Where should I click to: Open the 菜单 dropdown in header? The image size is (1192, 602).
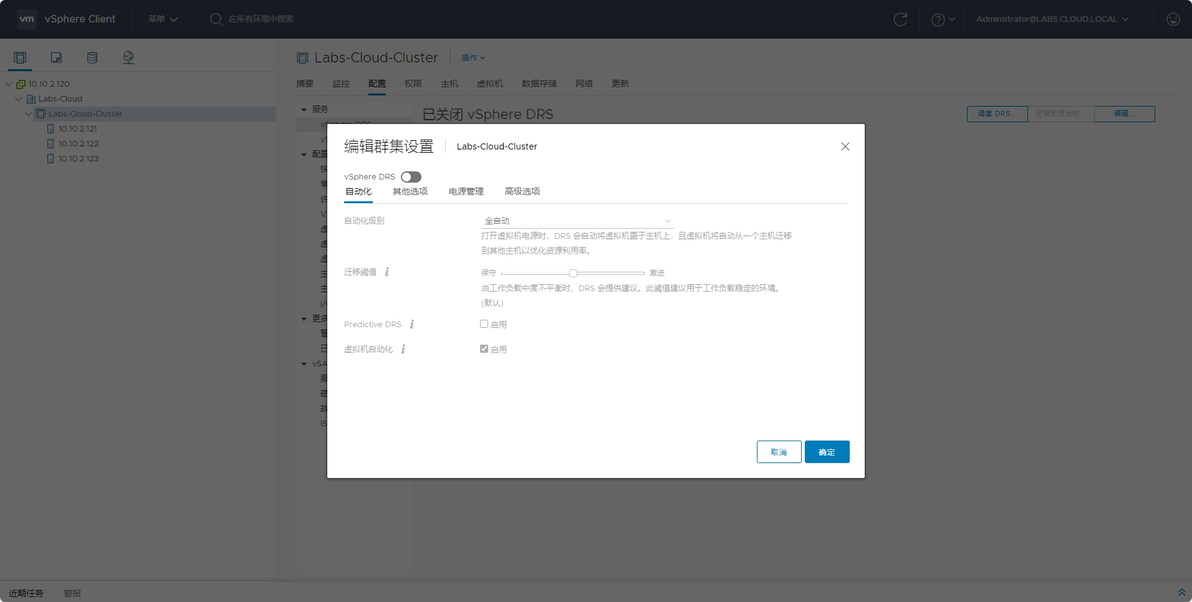click(163, 19)
